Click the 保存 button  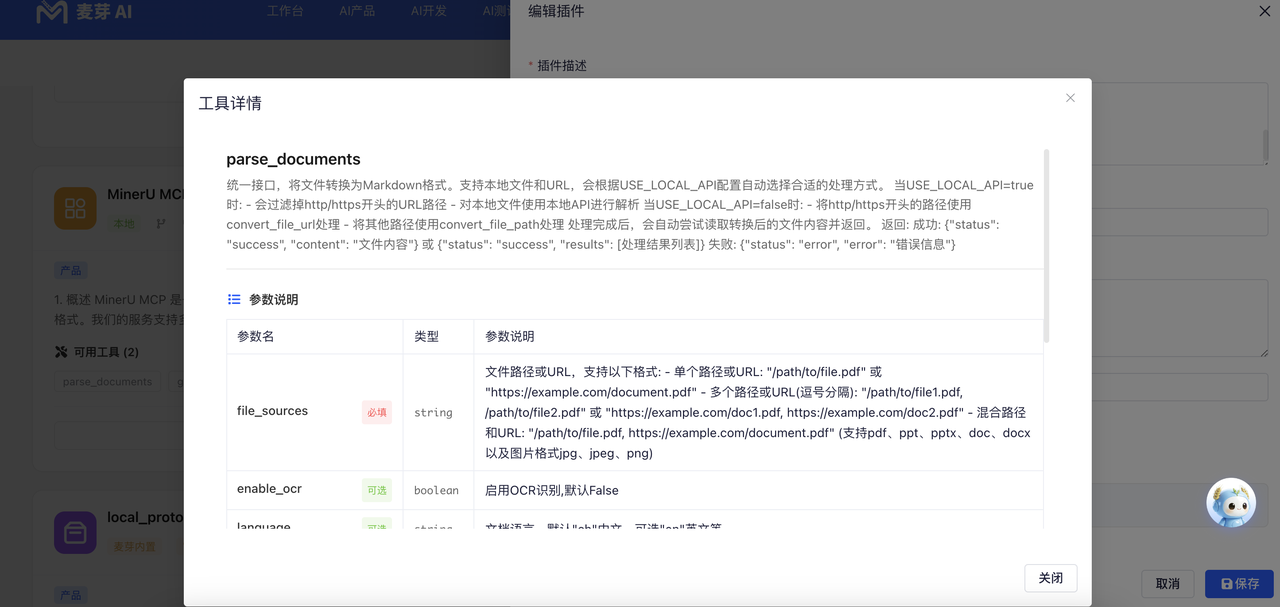click(x=1239, y=583)
